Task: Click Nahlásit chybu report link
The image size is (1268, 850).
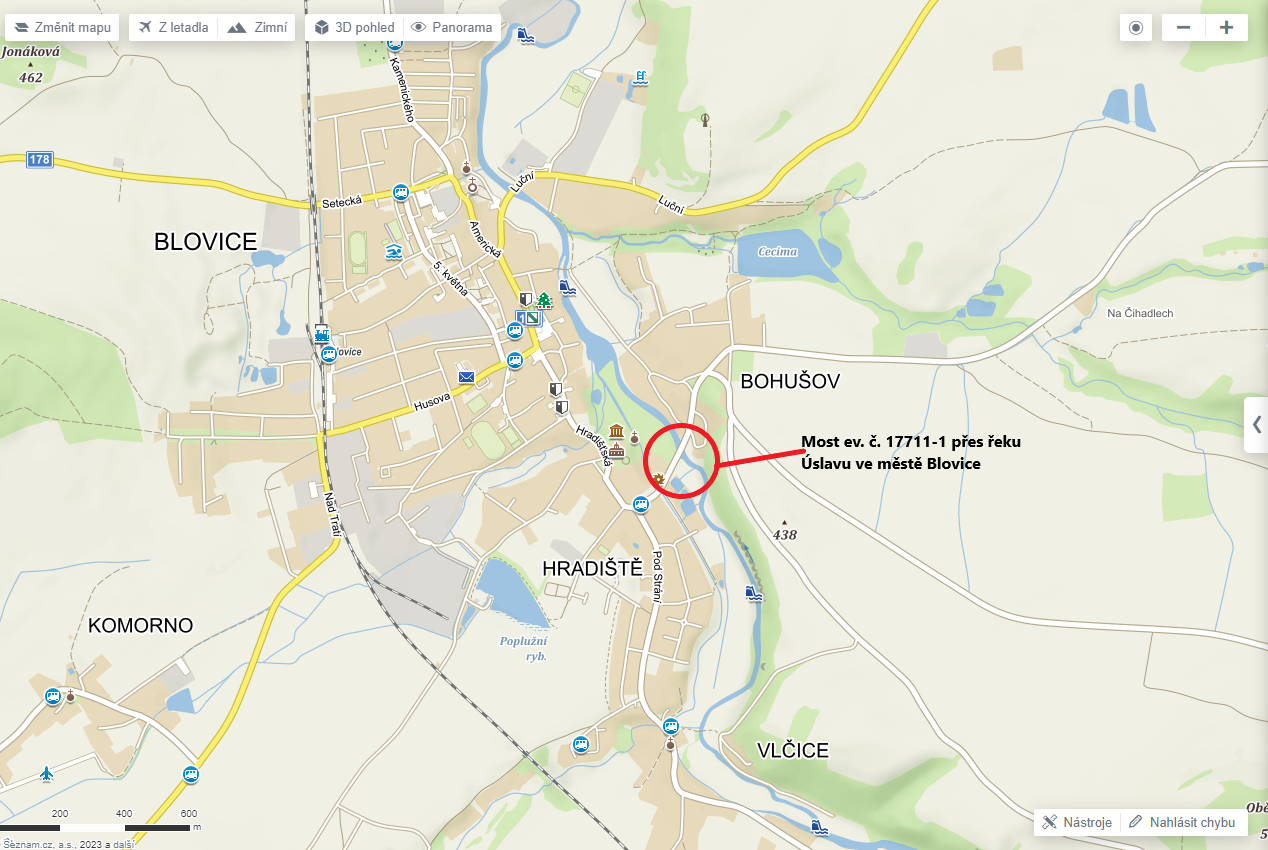Action: 1184,822
